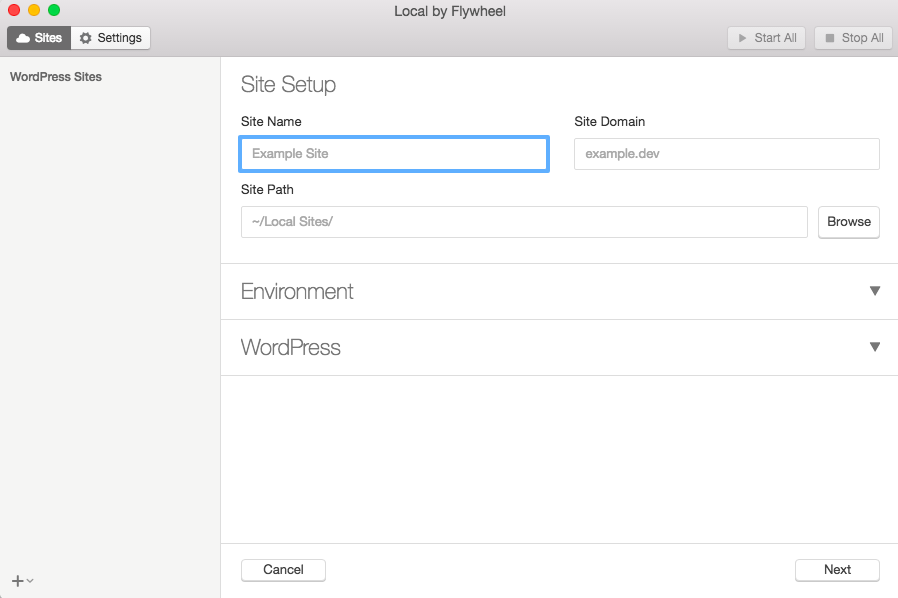The height and width of the screenshot is (598, 898).
Task: Proceed with the Next button
Action: coord(837,570)
